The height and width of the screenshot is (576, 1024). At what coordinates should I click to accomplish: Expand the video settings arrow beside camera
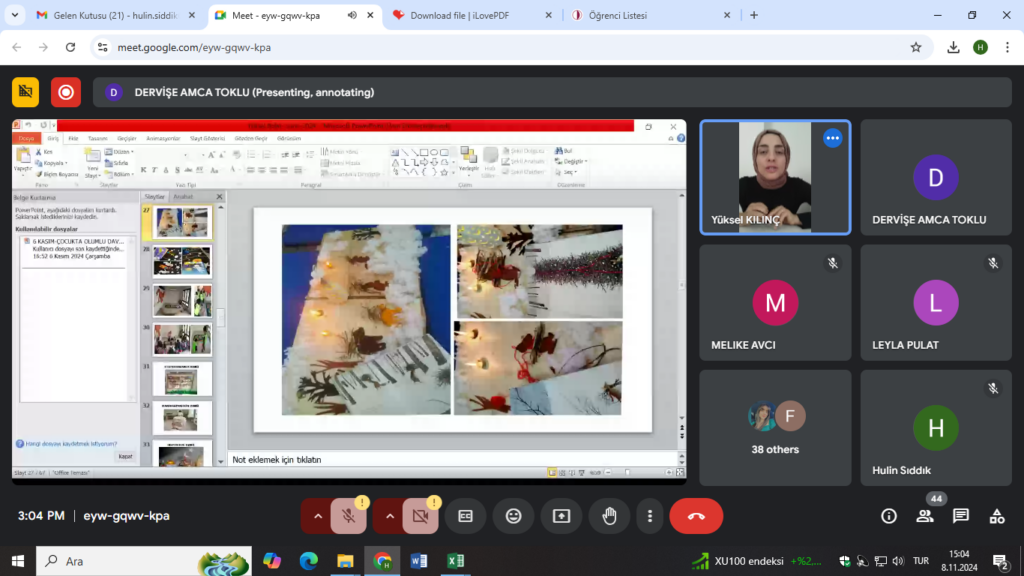pos(390,516)
